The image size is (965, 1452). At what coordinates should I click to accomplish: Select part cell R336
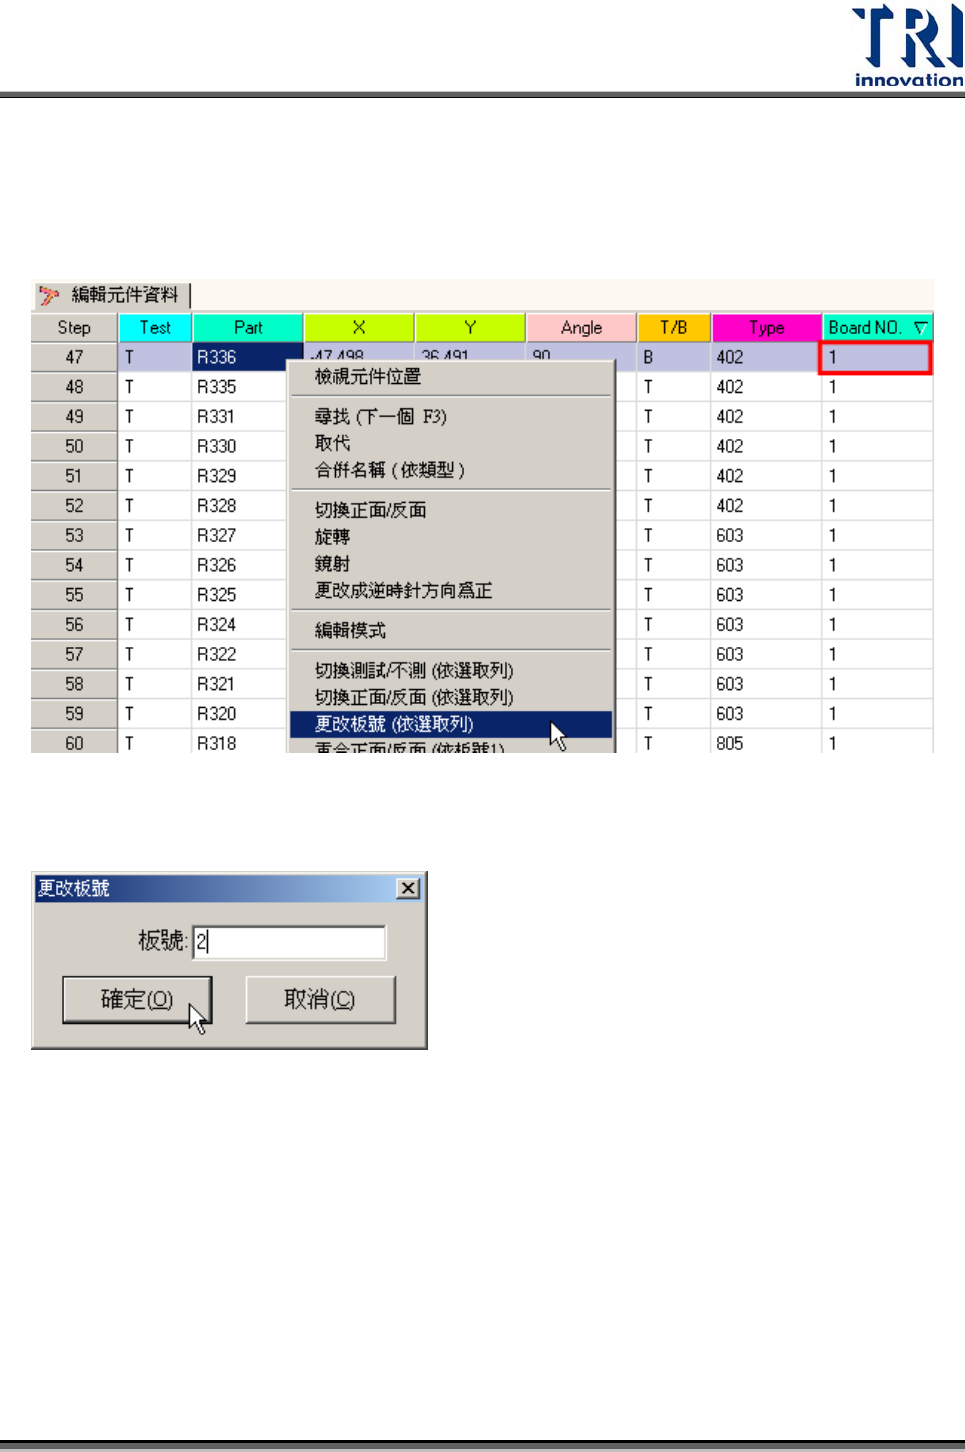click(x=247, y=357)
